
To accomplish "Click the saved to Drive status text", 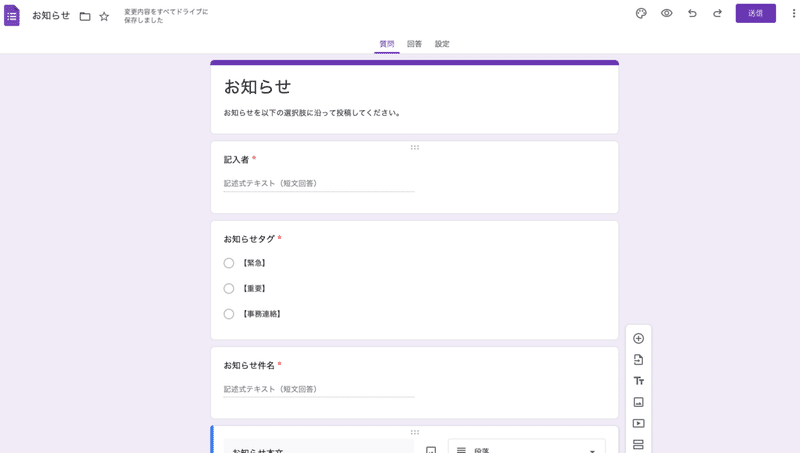I will tap(166, 16).
